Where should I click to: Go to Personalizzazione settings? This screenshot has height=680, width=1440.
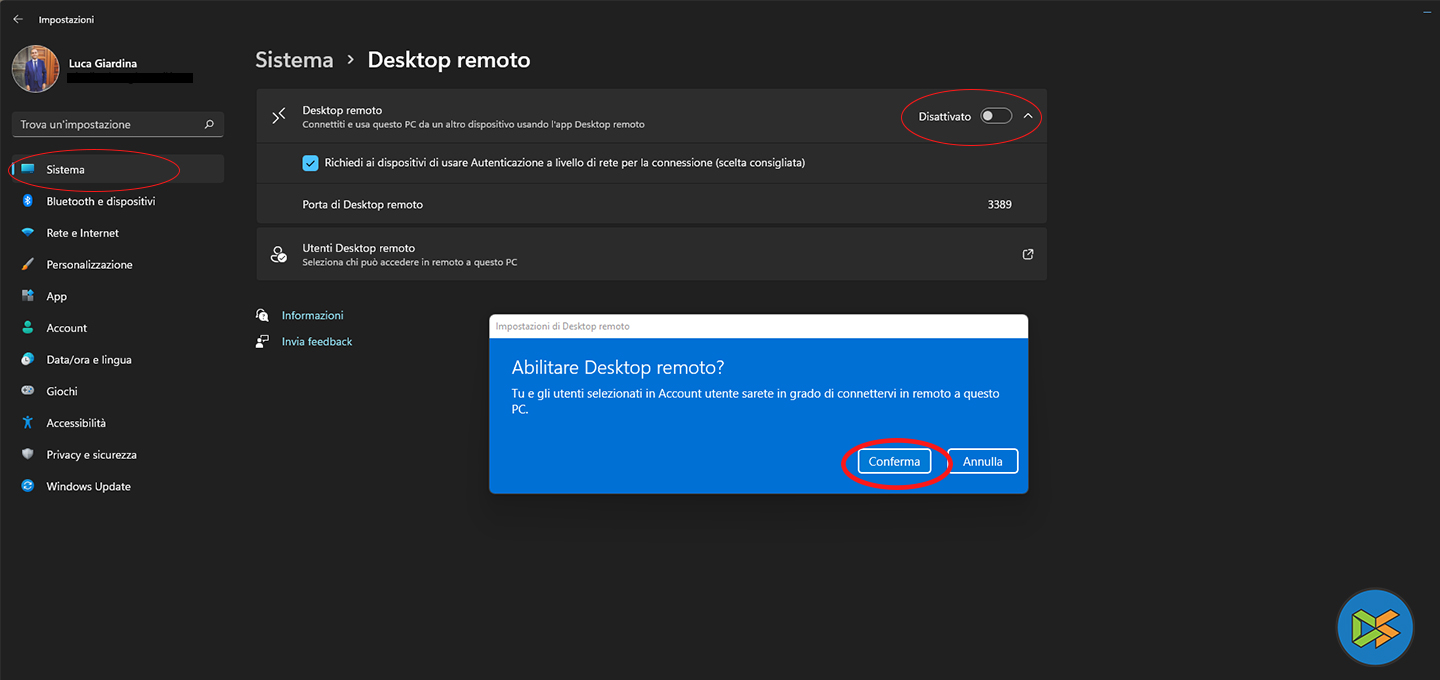click(89, 265)
